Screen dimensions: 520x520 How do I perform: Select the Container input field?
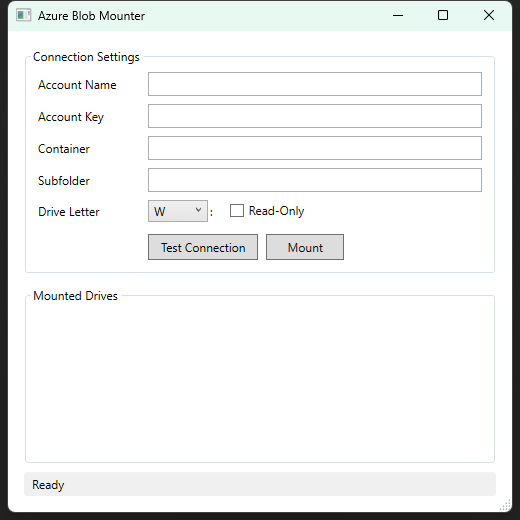click(315, 148)
